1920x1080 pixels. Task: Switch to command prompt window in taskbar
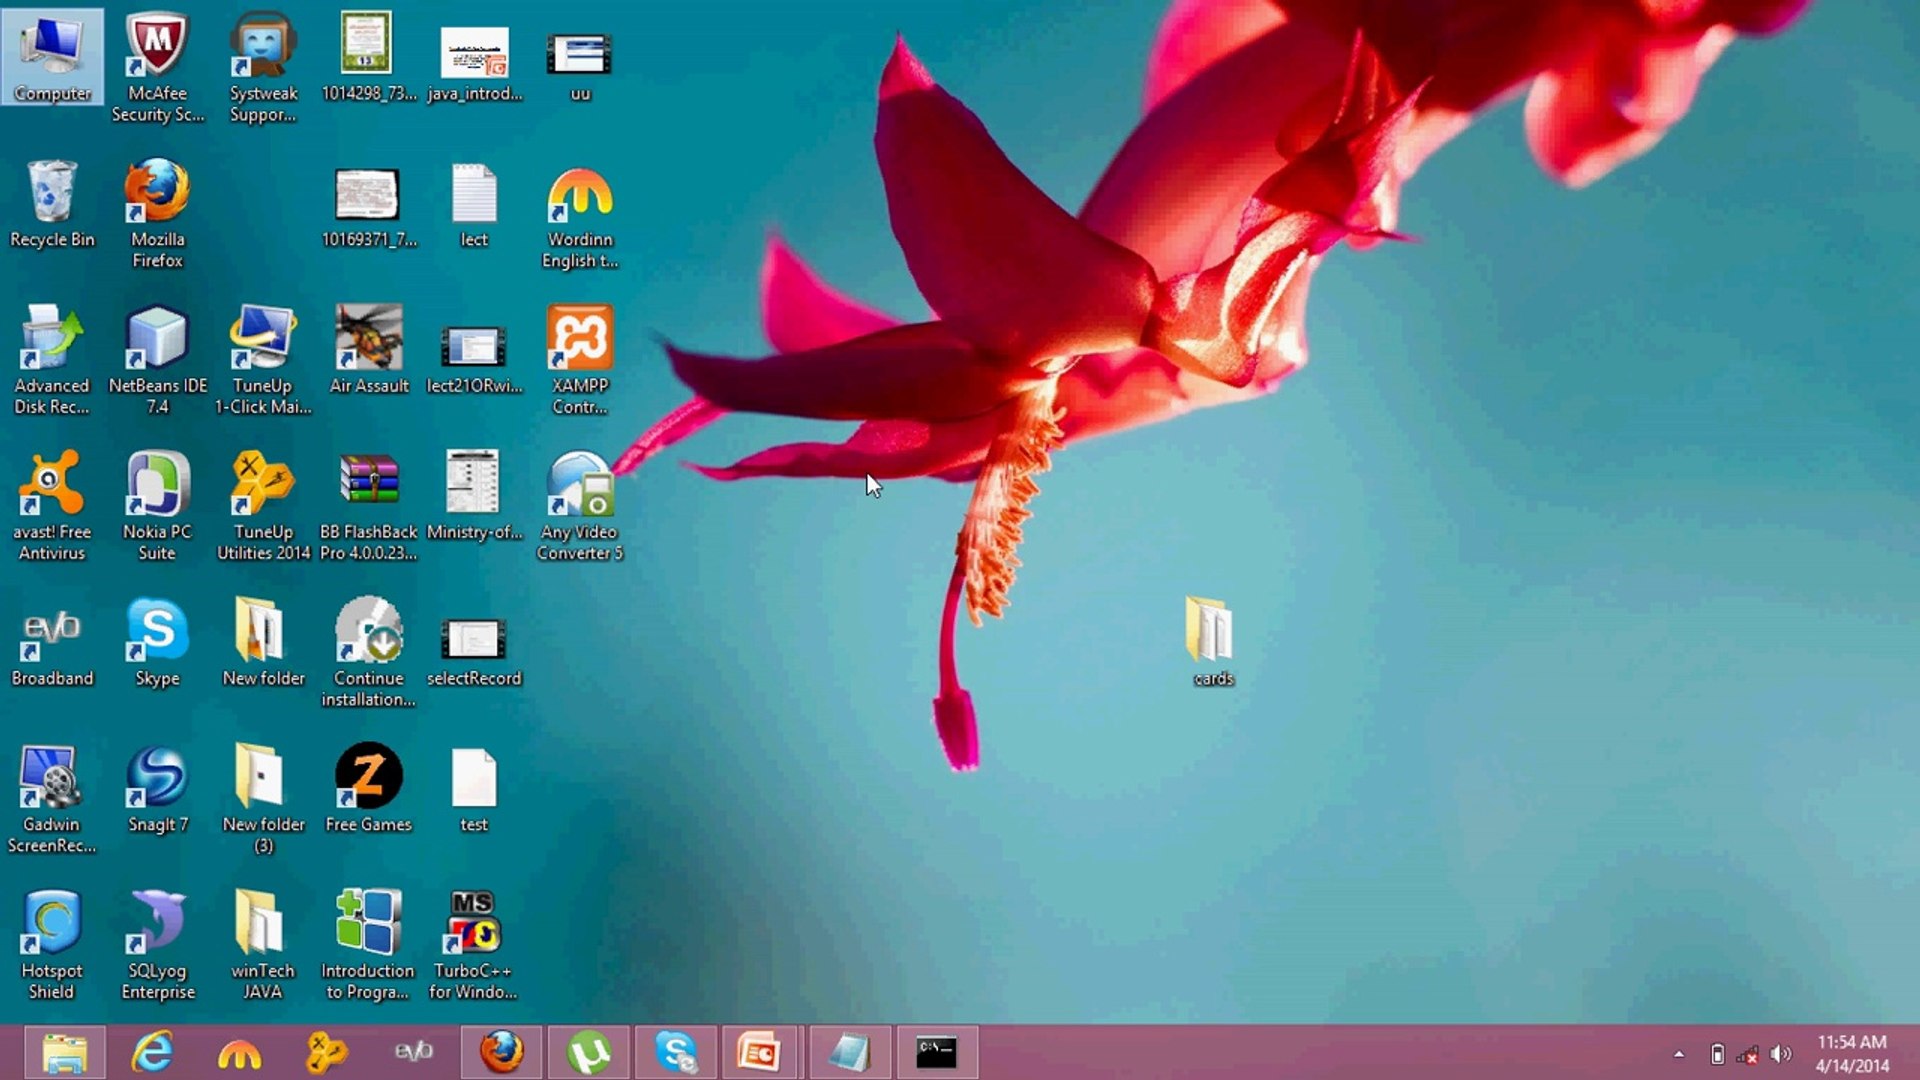936,1053
